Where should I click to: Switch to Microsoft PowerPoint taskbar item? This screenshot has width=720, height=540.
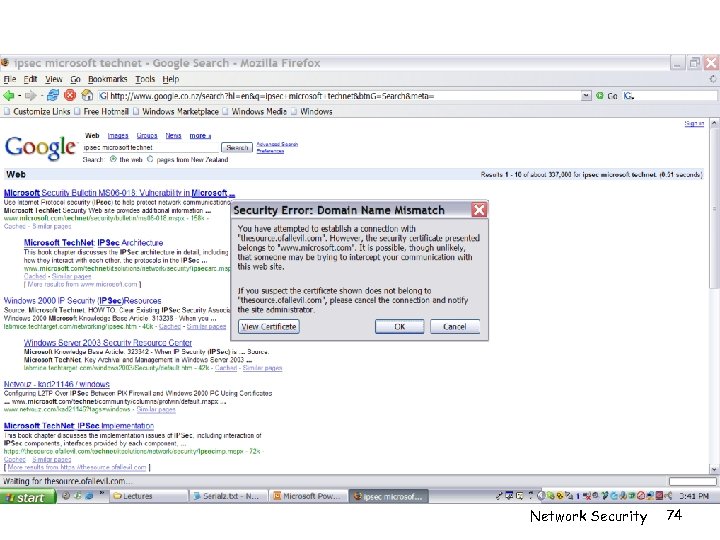tap(307, 496)
